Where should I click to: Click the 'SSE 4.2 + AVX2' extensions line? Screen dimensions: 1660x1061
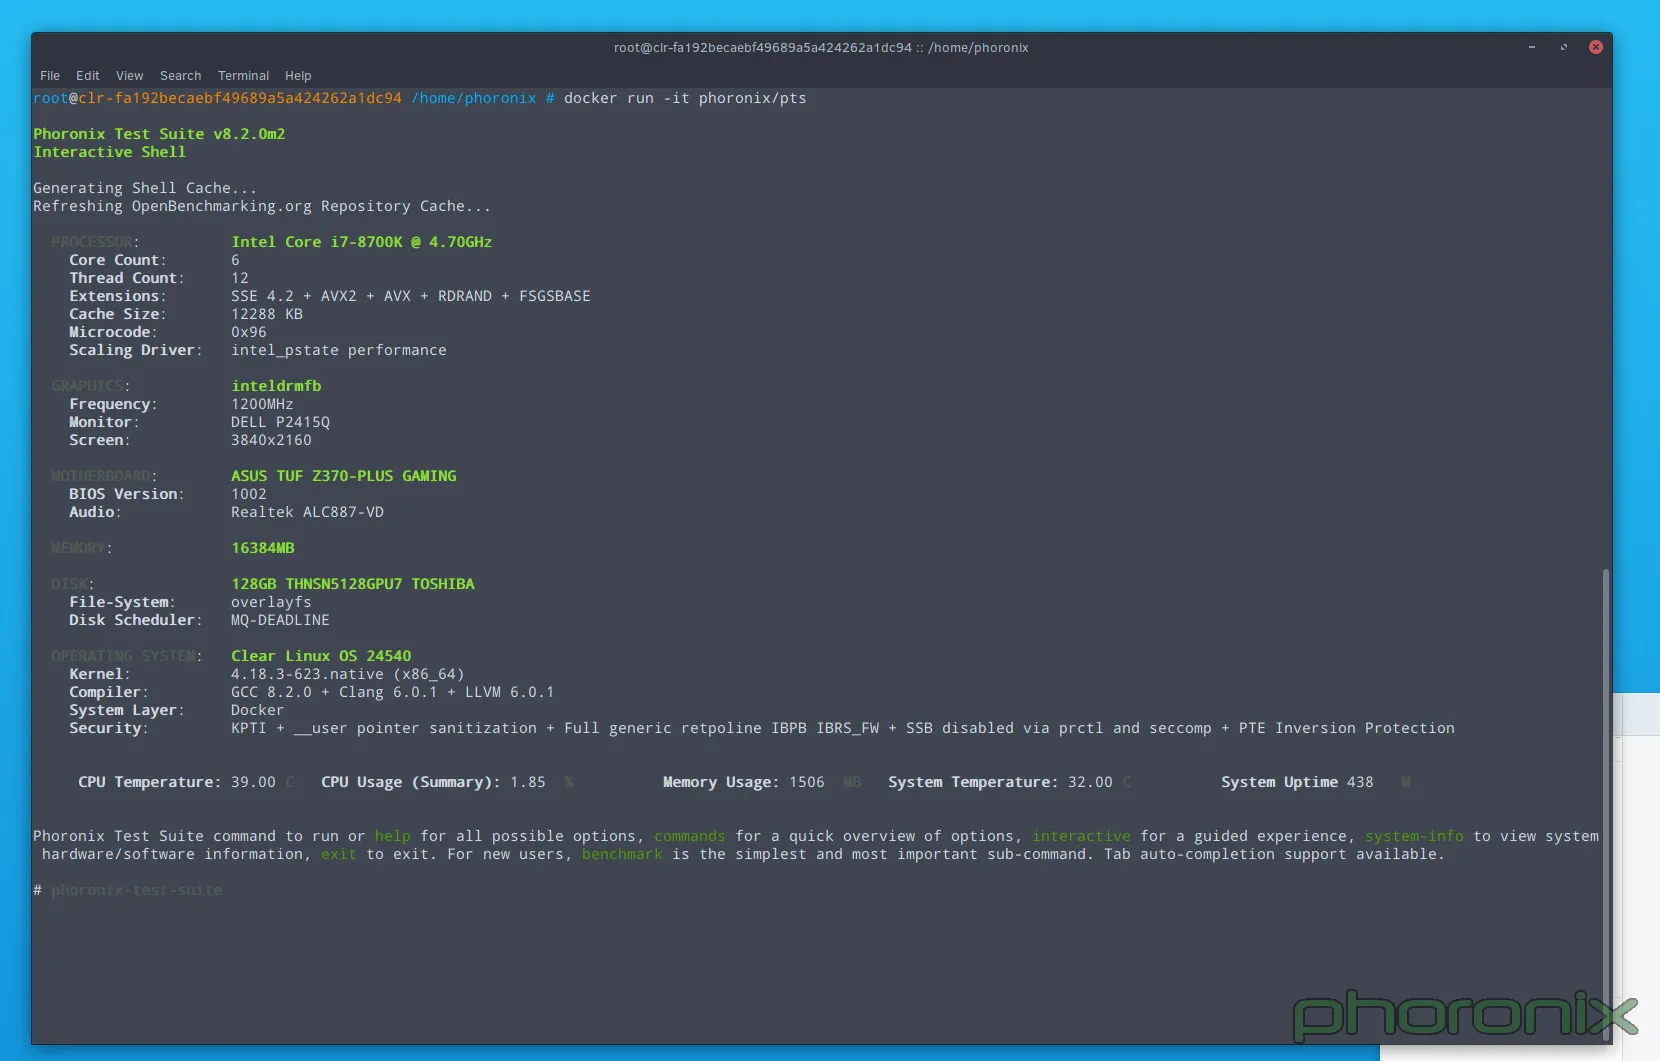tap(411, 296)
